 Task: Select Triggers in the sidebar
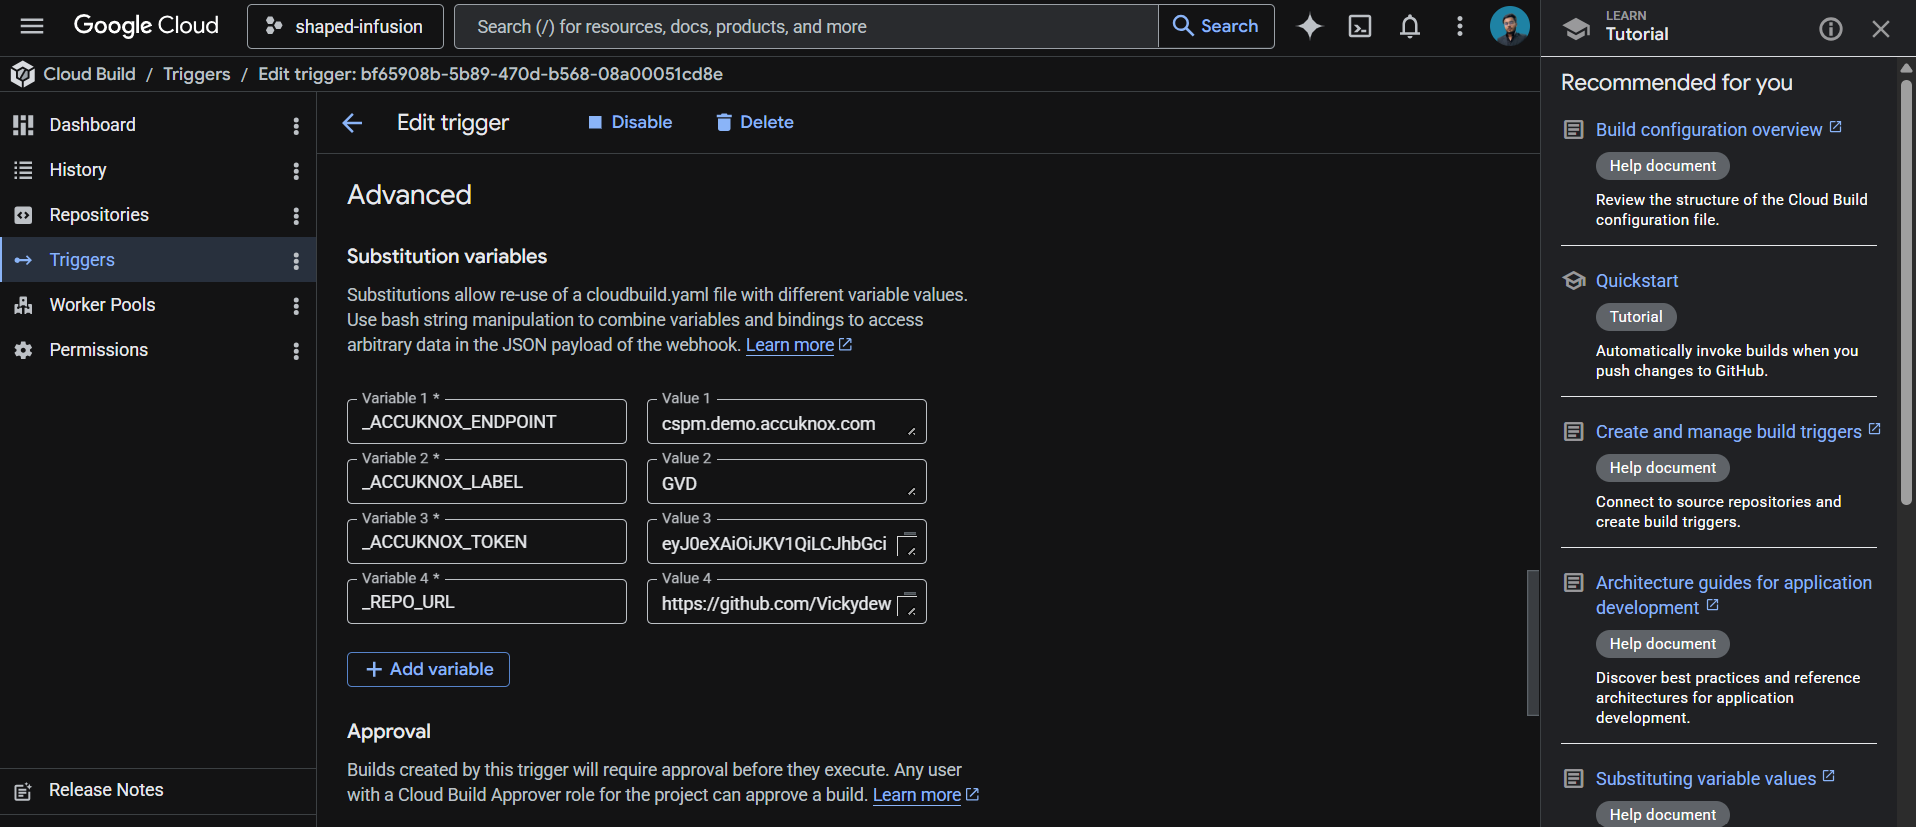click(158, 260)
